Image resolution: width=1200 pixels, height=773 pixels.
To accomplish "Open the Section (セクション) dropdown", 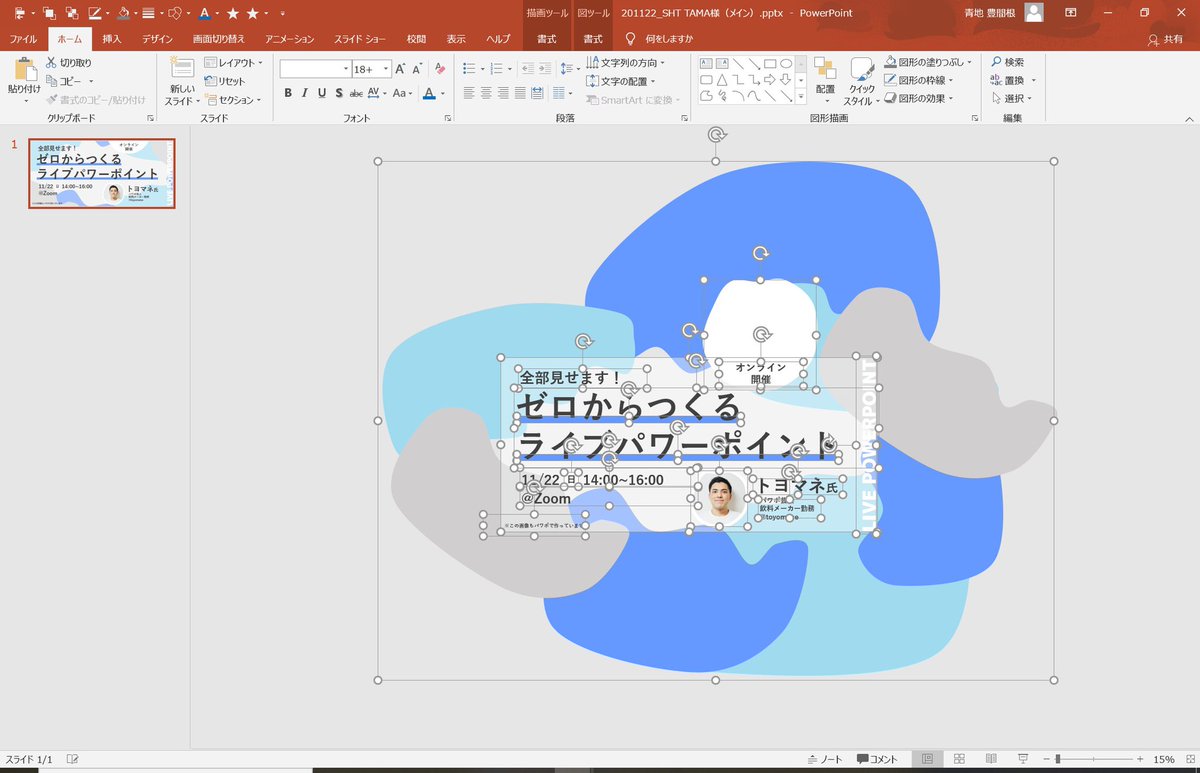I will coord(233,100).
